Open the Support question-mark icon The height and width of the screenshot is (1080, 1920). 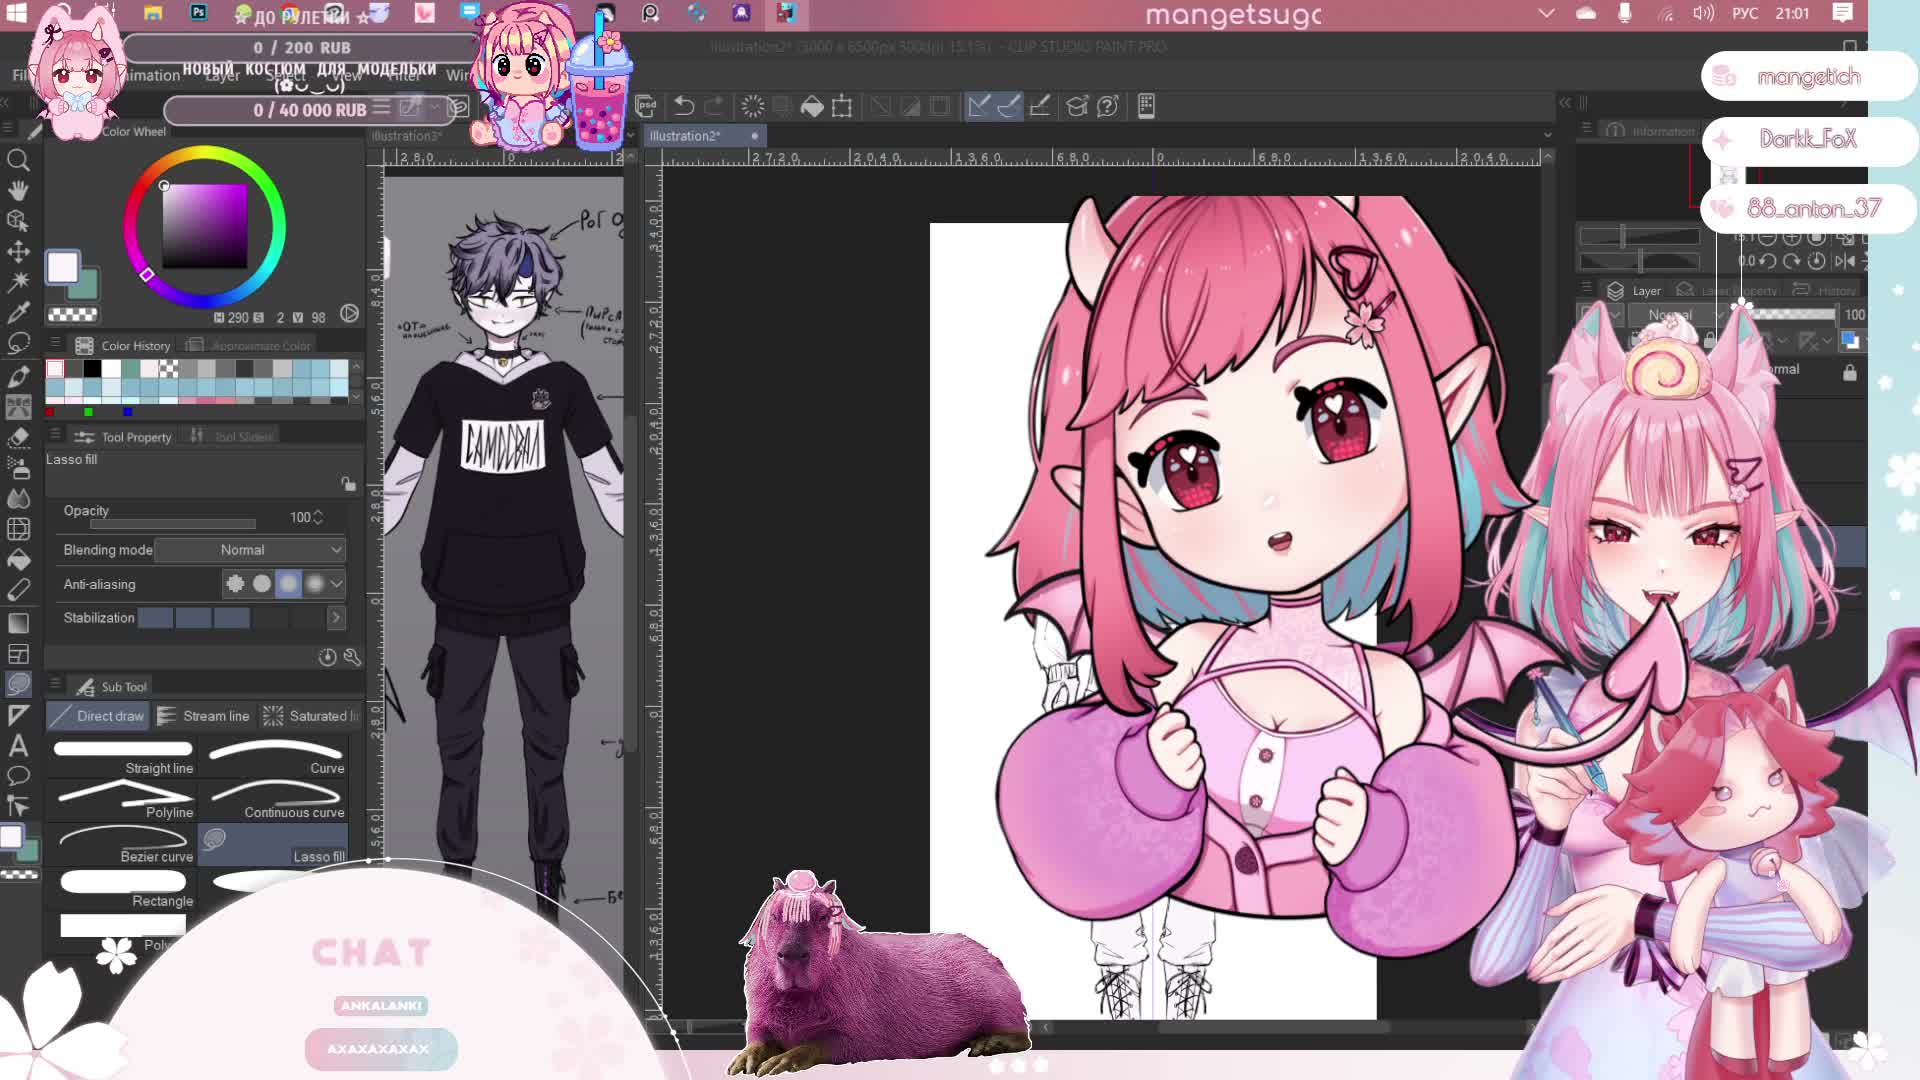(x=1108, y=106)
